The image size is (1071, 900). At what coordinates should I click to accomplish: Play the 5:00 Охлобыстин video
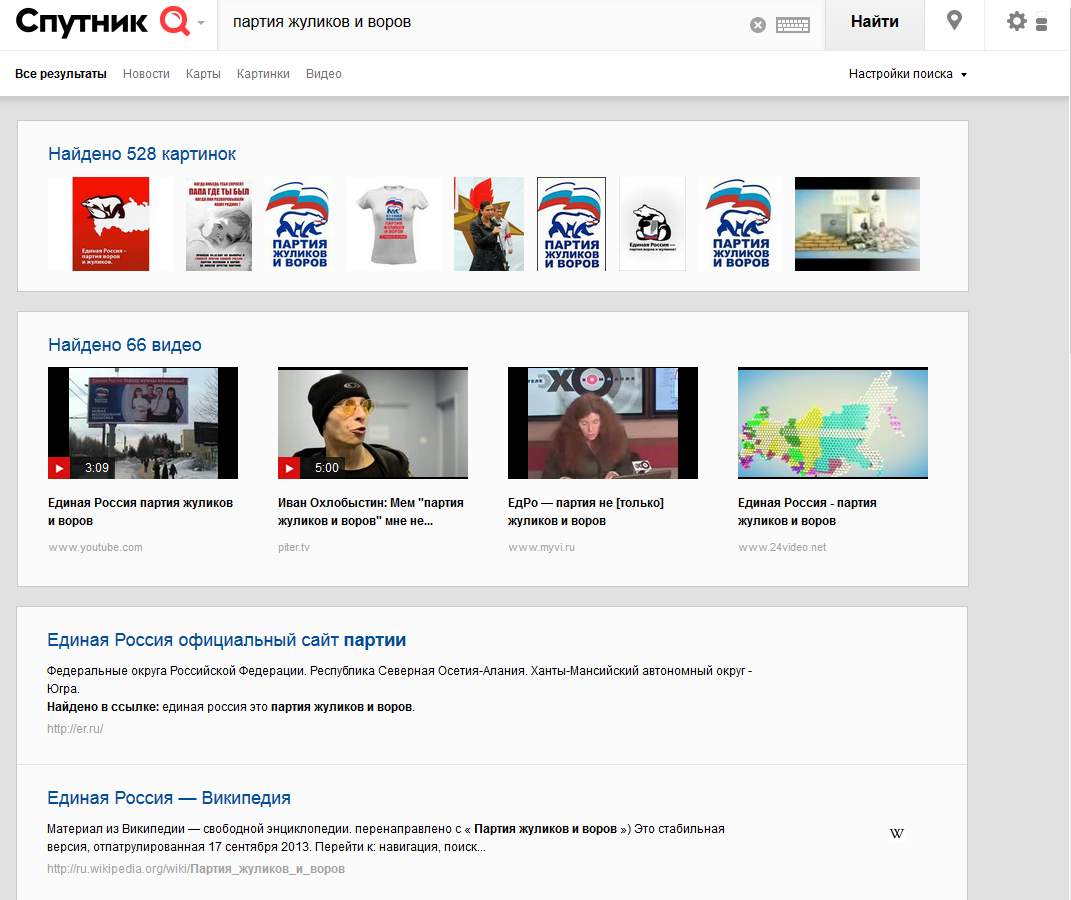(x=373, y=423)
